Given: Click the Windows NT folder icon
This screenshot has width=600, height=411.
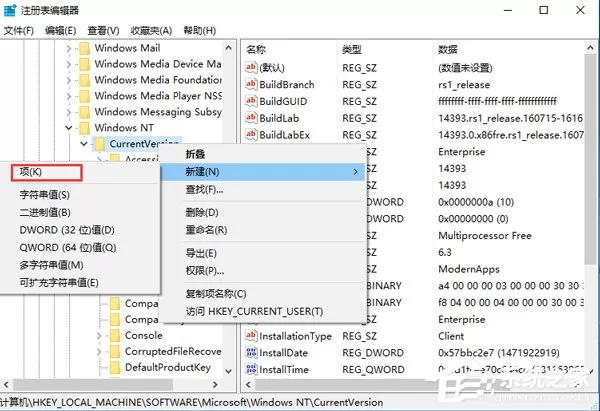Looking at the screenshot, I should (85, 128).
